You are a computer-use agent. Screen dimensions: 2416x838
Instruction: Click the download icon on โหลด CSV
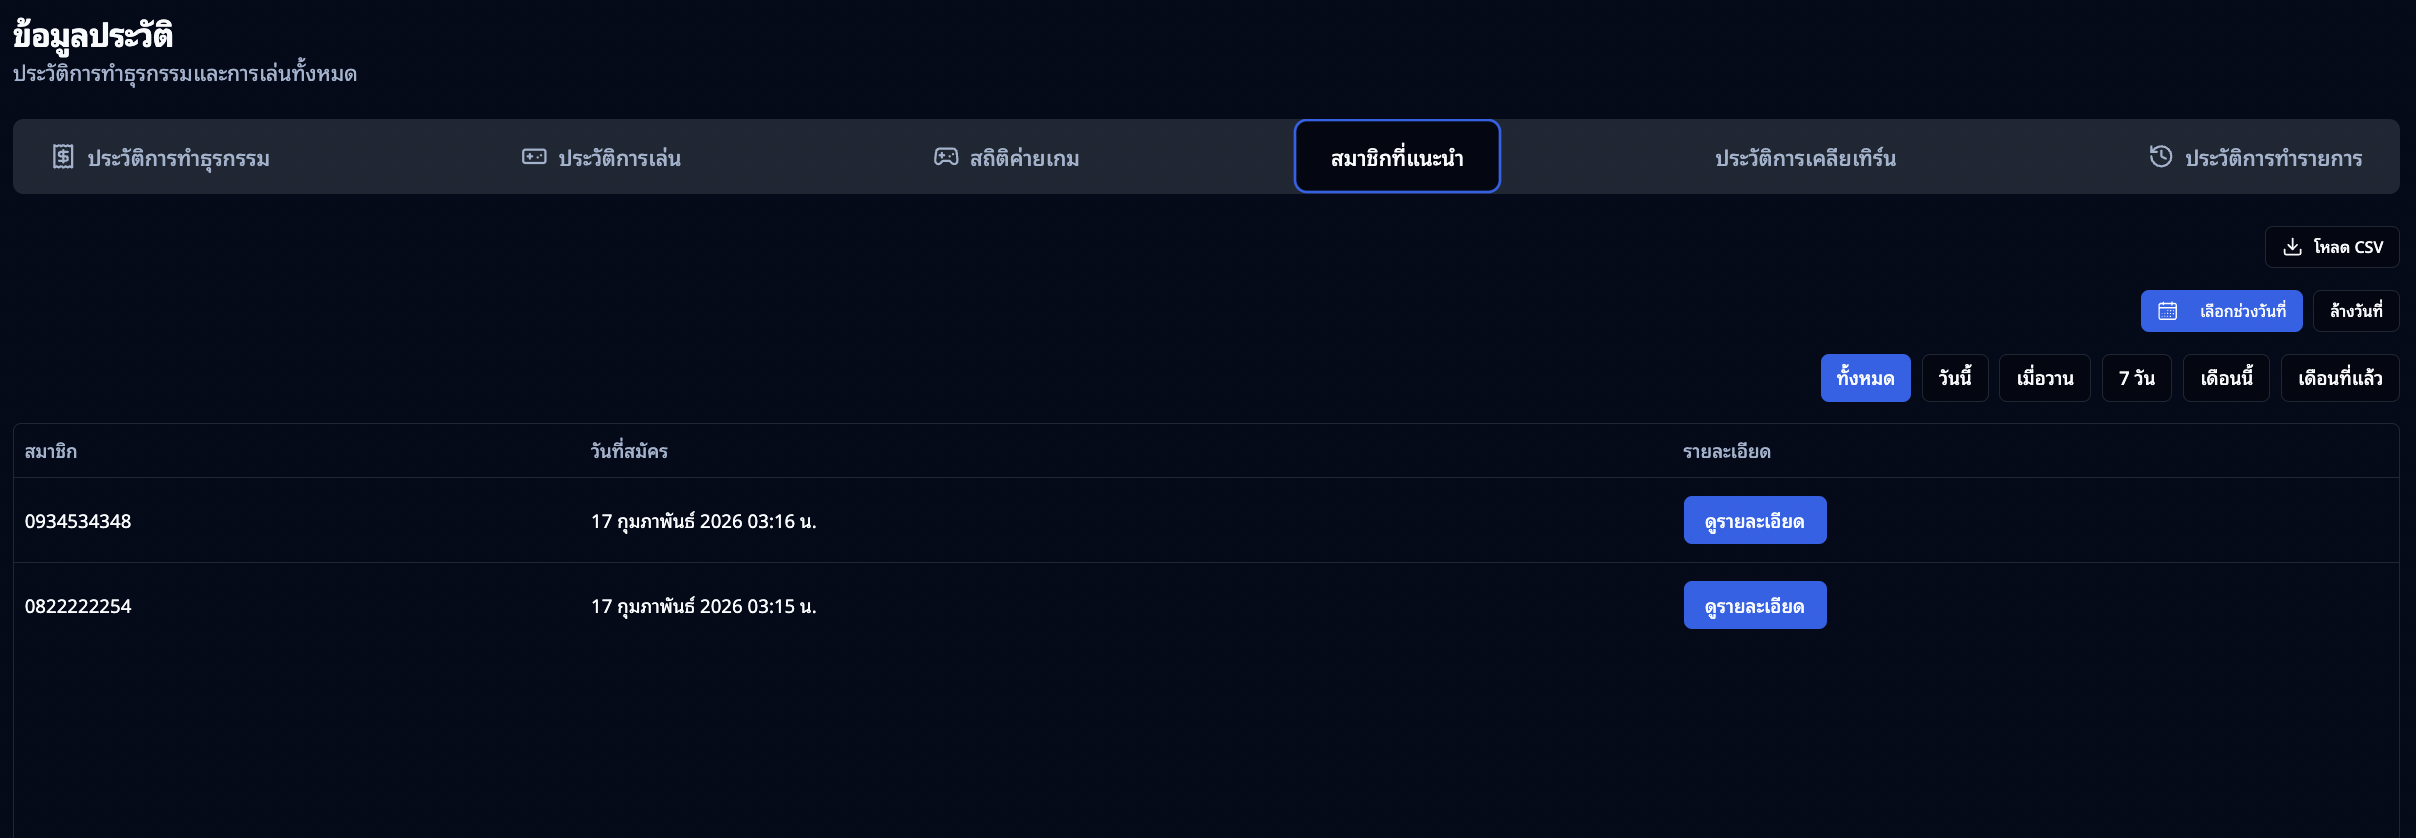click(2292, 247)
